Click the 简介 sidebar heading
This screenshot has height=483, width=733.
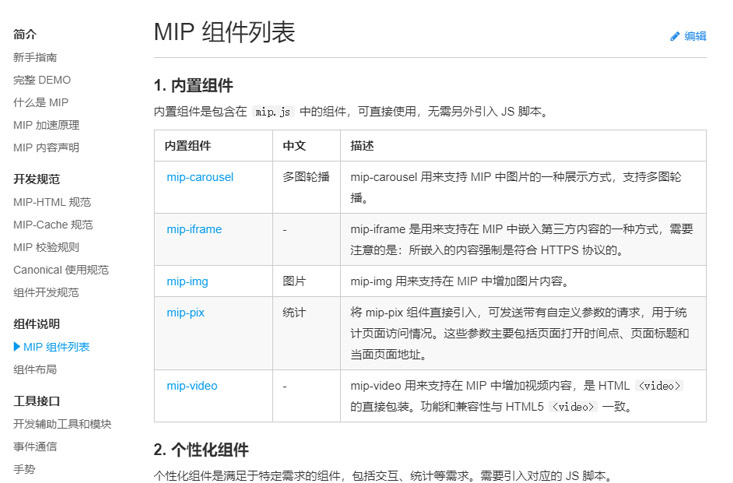[25, 34]
